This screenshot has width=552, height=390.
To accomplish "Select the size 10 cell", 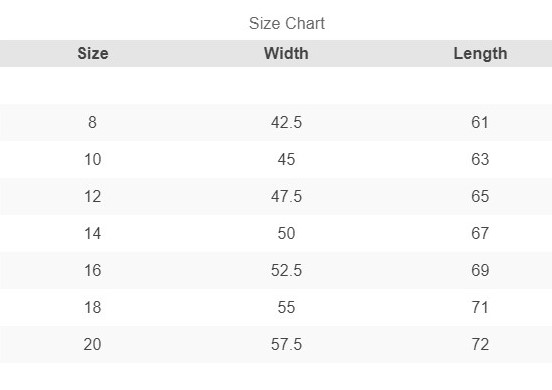I will tap(93, 159).
